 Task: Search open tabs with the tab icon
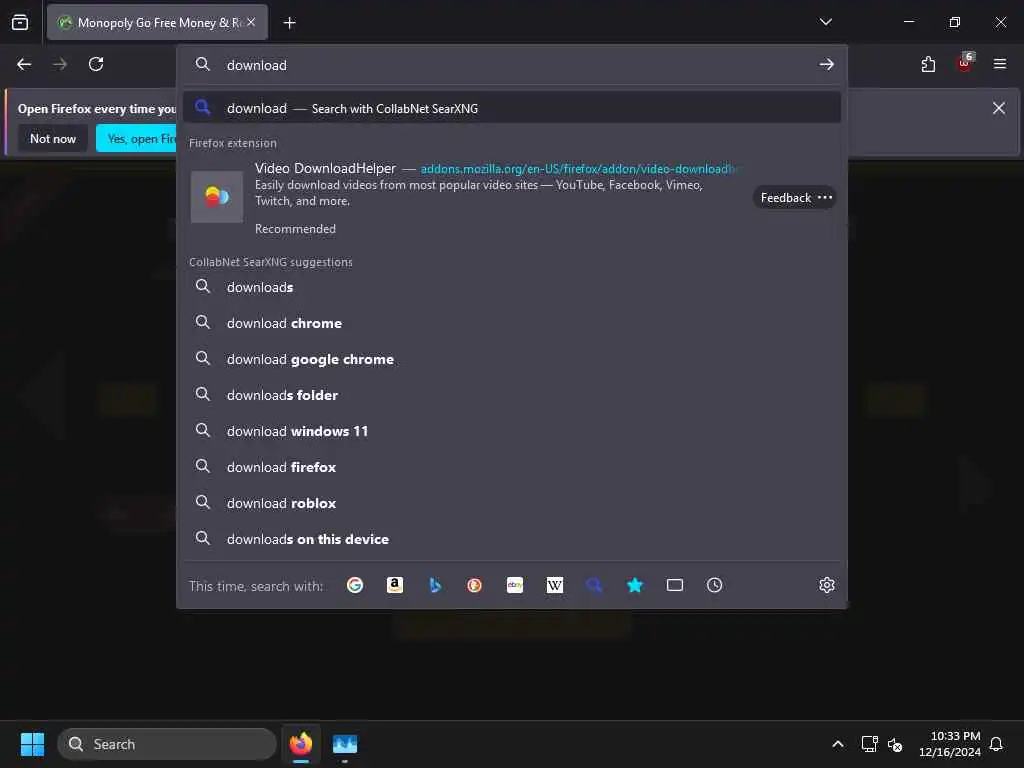pos(675,585)
